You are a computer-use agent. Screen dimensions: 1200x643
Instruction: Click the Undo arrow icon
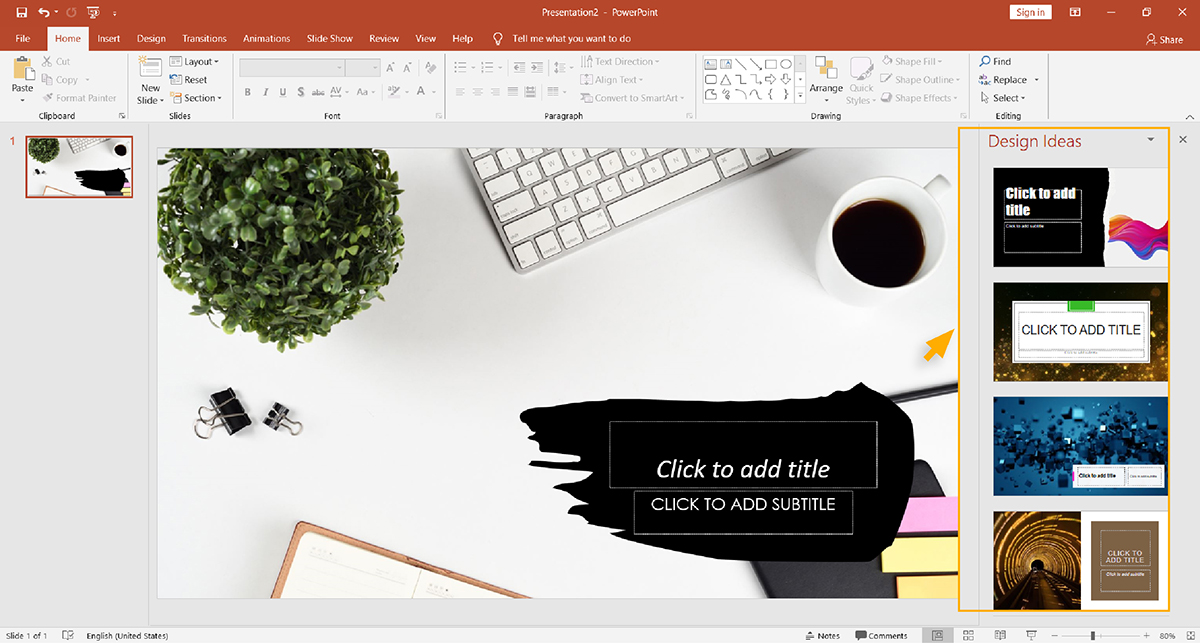44,12
